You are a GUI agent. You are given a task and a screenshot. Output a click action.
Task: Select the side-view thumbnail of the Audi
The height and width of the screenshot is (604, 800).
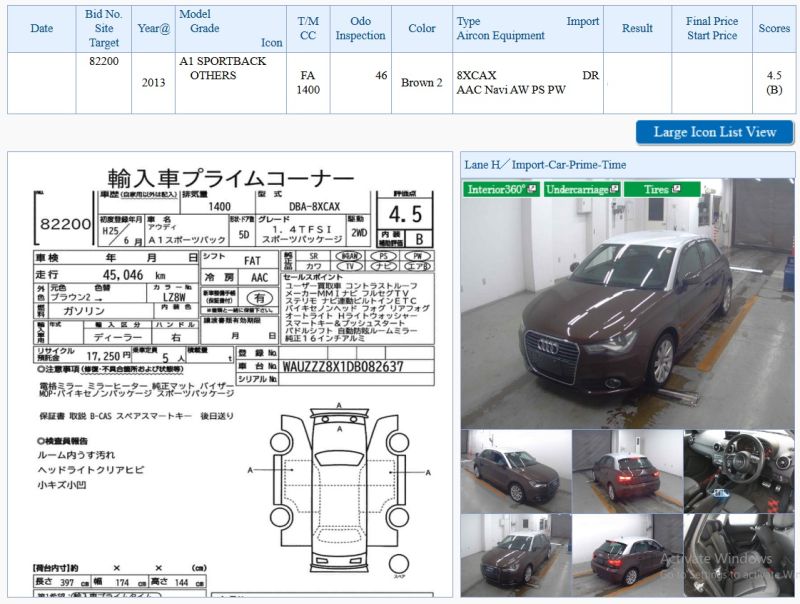pyautogui.click(x=516, y=471)
